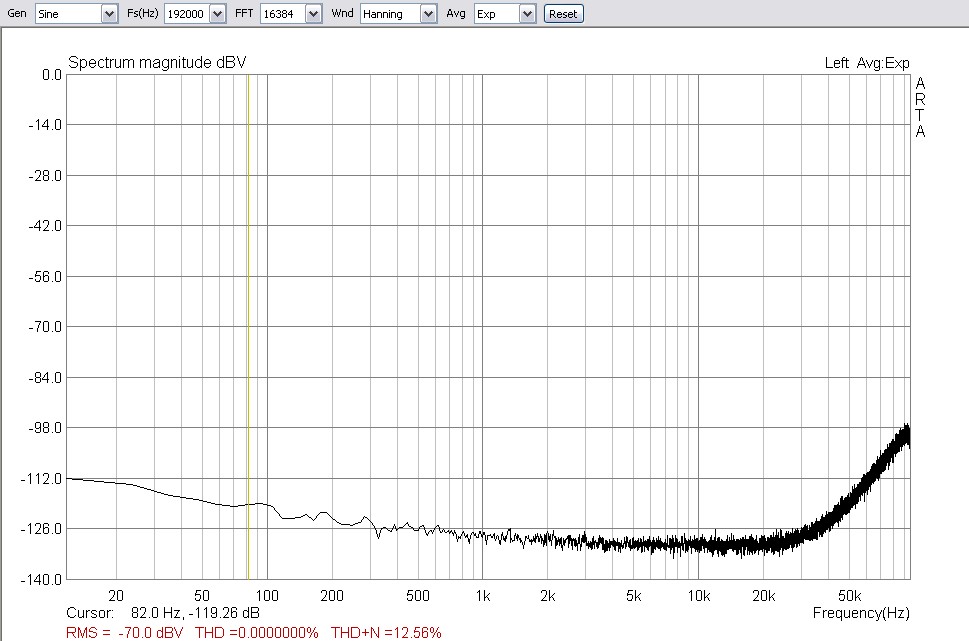Click the Spectrum magnitude dBV title
The height and width of the screenshot is (641, 969).
[x=157, y=62]
